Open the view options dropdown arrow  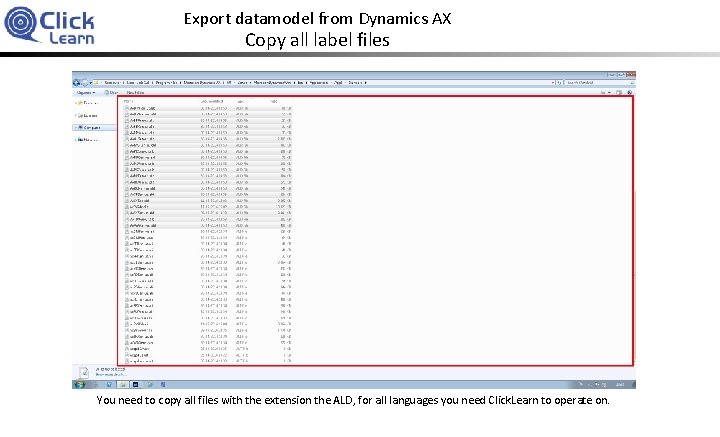pos(609,92)
